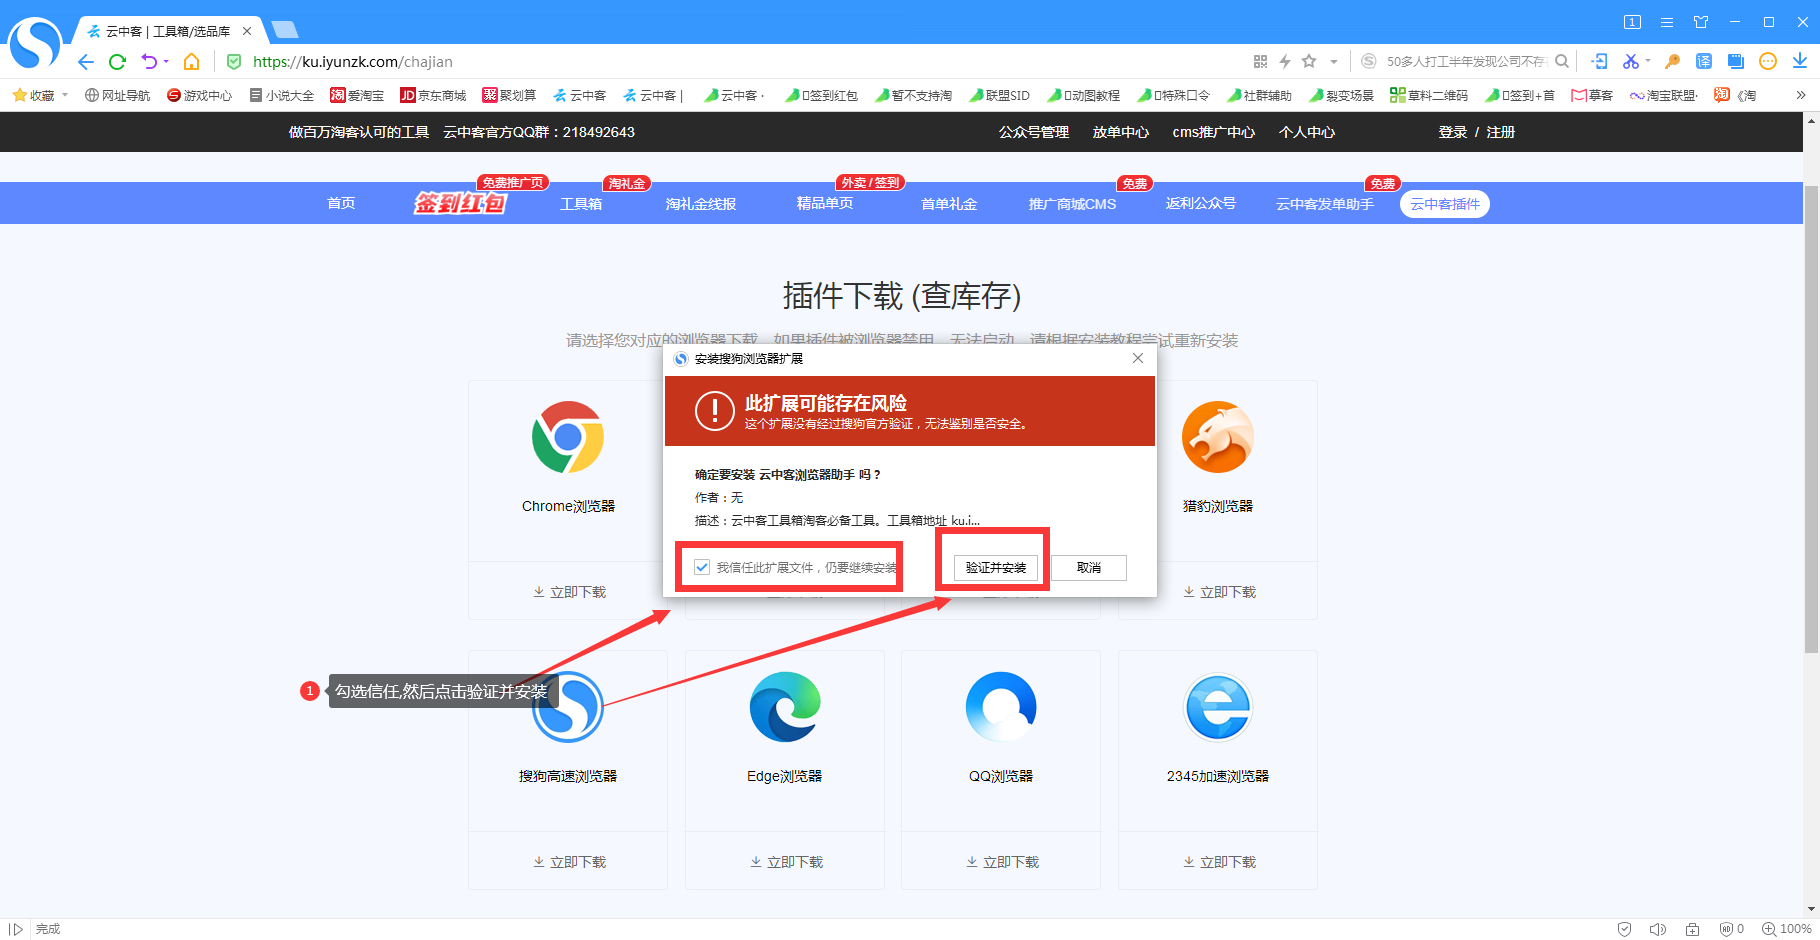Open the screenshot scissors tool

tap(1631, 61)
